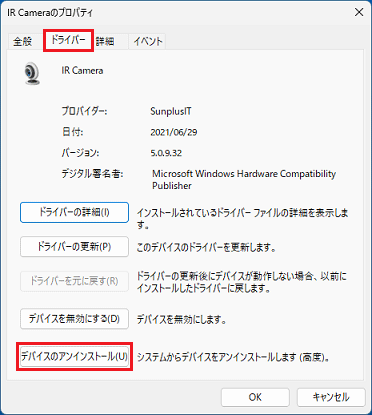Click ドライバーの更新(P) button
Screen dimensions: 372x415
(74, 247)
